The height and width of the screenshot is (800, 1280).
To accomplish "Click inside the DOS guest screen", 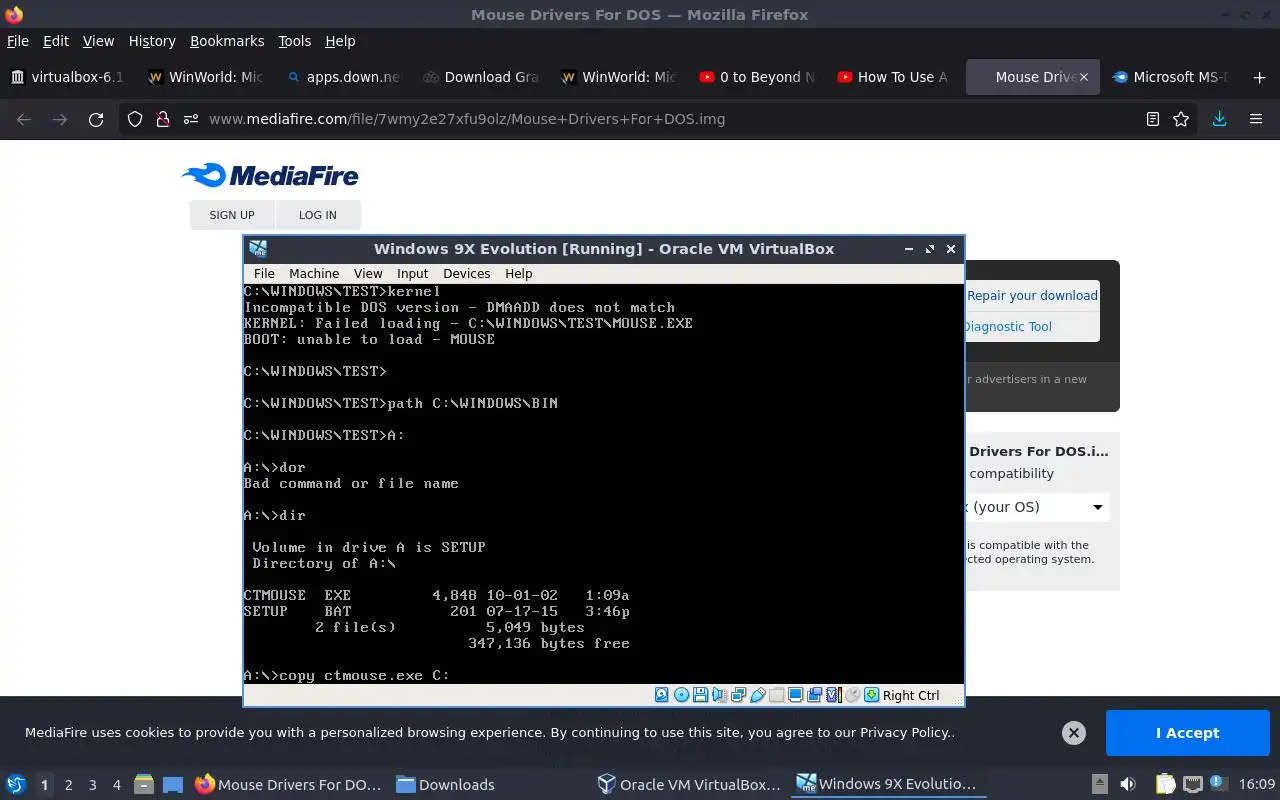I will [604, 483].
